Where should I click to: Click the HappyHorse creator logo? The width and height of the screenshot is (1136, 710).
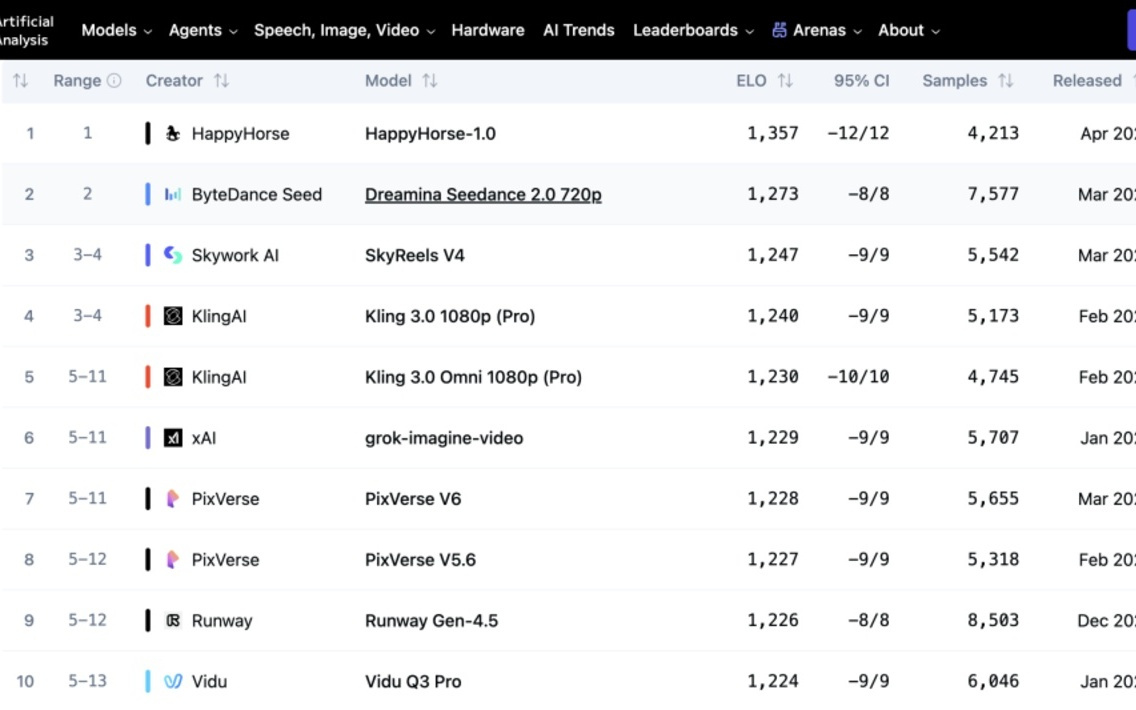pyautogui.click(x=172, y=133)
